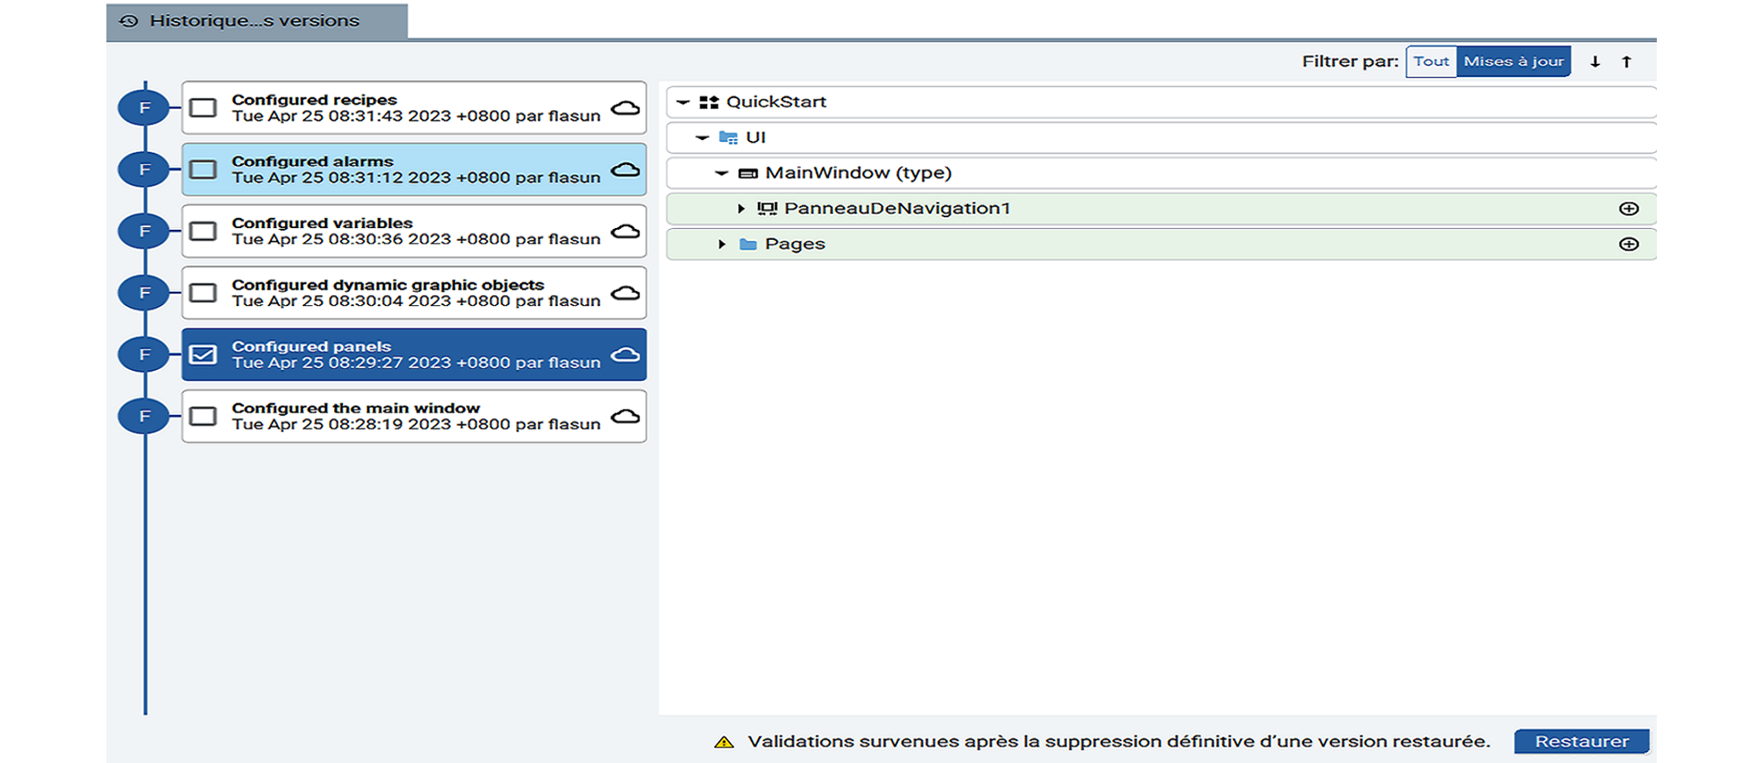Click the cloud icon on Configured variables
Viewport: 1762px width, 763px height.
point(625,232)
